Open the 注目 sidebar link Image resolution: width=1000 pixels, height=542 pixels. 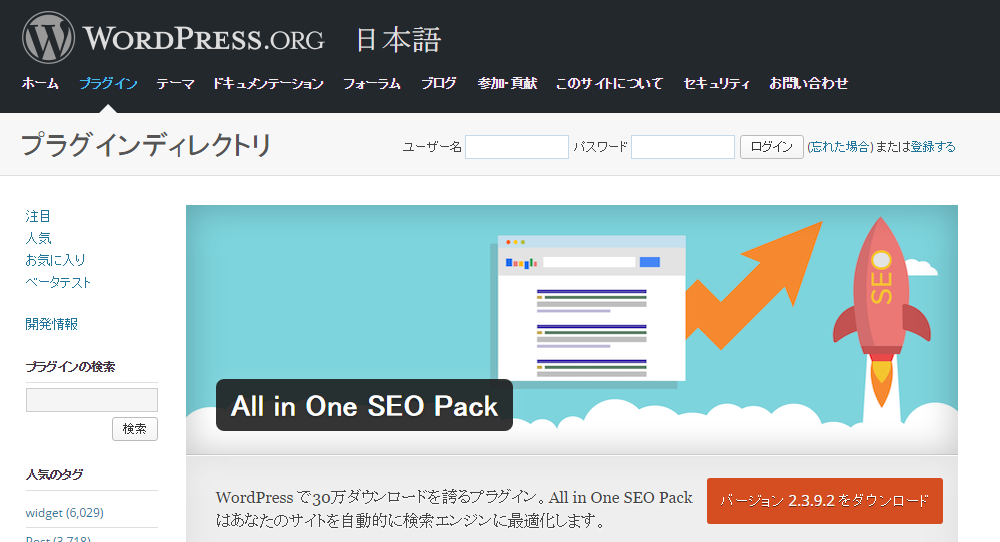point(38,216)
